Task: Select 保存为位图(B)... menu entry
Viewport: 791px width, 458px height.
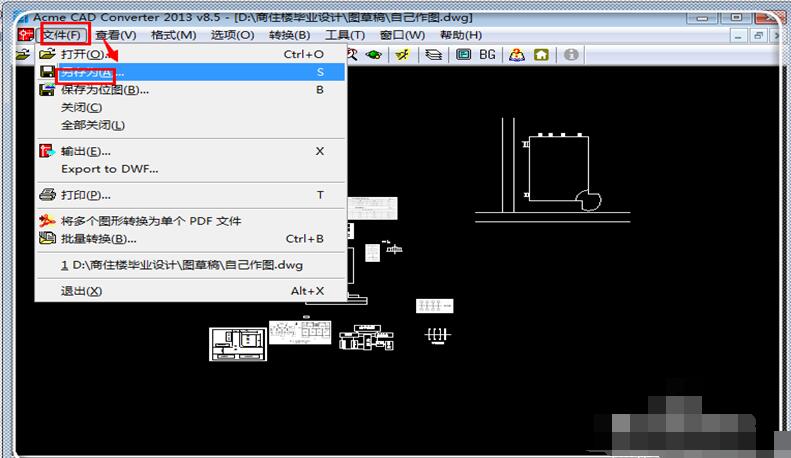Action: point(191,90)
